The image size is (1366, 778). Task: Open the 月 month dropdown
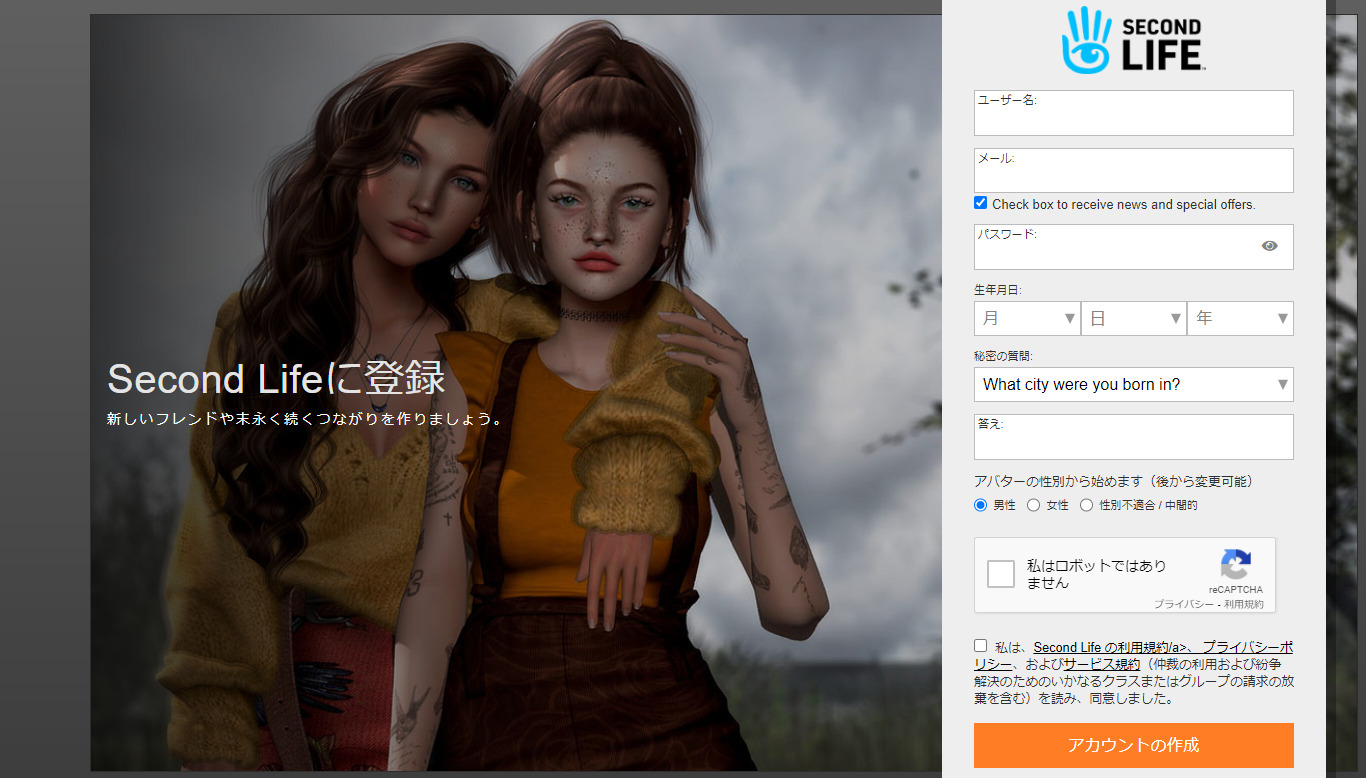pos(1027,318)
